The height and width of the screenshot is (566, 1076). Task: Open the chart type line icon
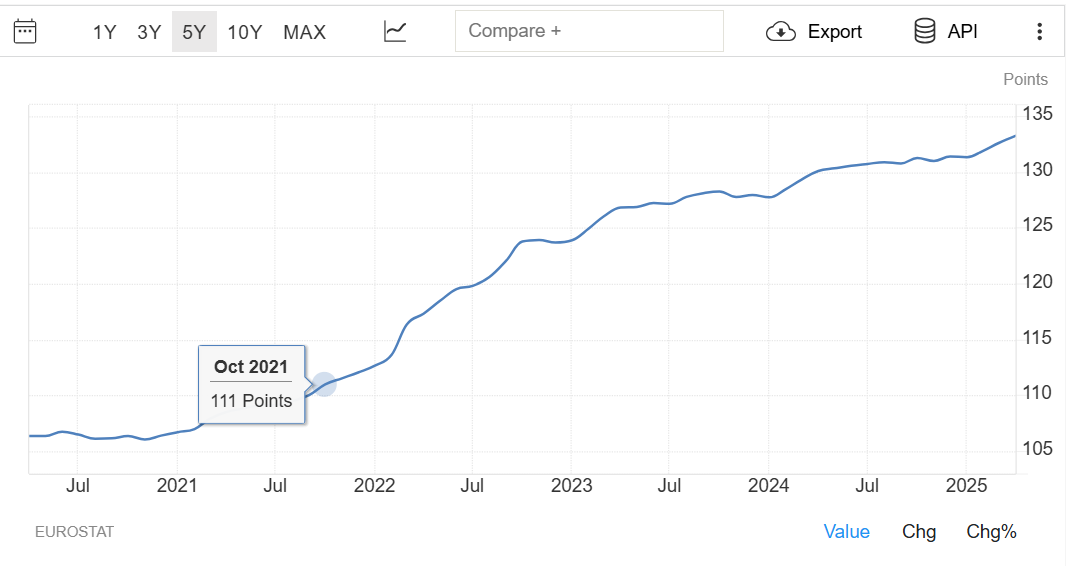(395, 32)
